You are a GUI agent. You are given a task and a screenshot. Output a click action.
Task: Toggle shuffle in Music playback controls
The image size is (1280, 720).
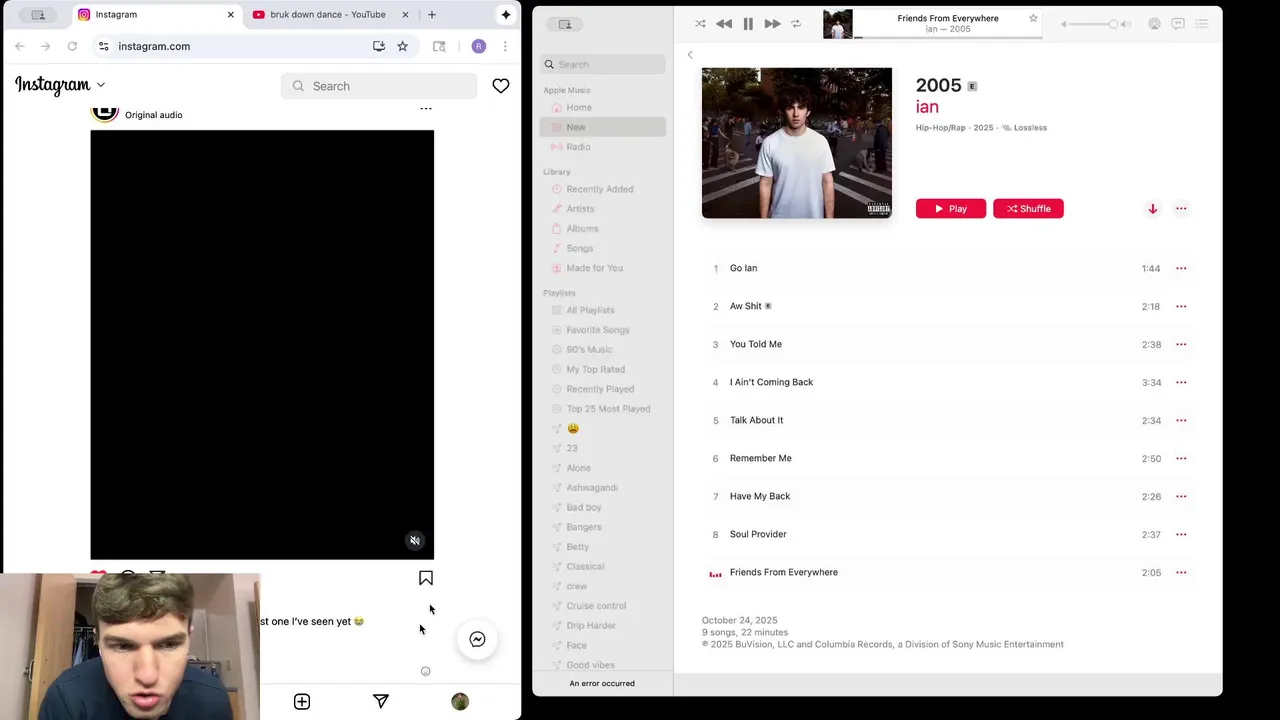point(700,24)
